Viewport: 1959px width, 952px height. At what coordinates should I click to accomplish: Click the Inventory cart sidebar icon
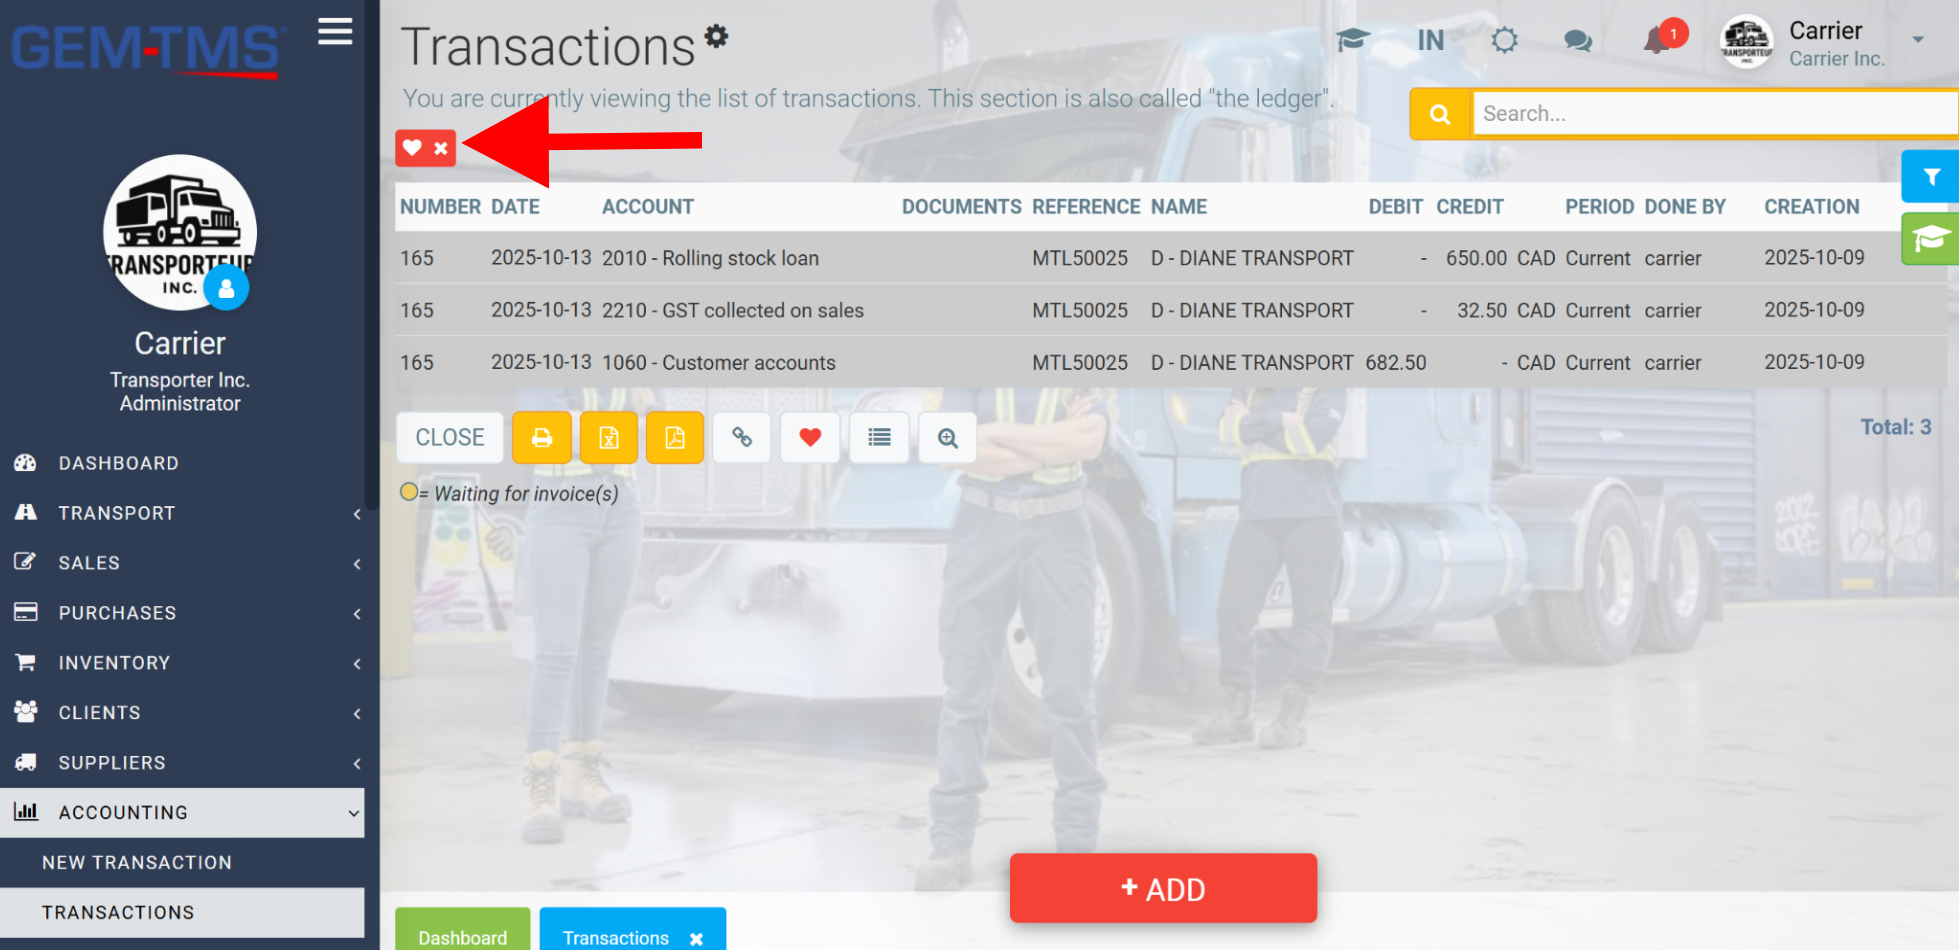pyautogui.click(x=26, y=662)
